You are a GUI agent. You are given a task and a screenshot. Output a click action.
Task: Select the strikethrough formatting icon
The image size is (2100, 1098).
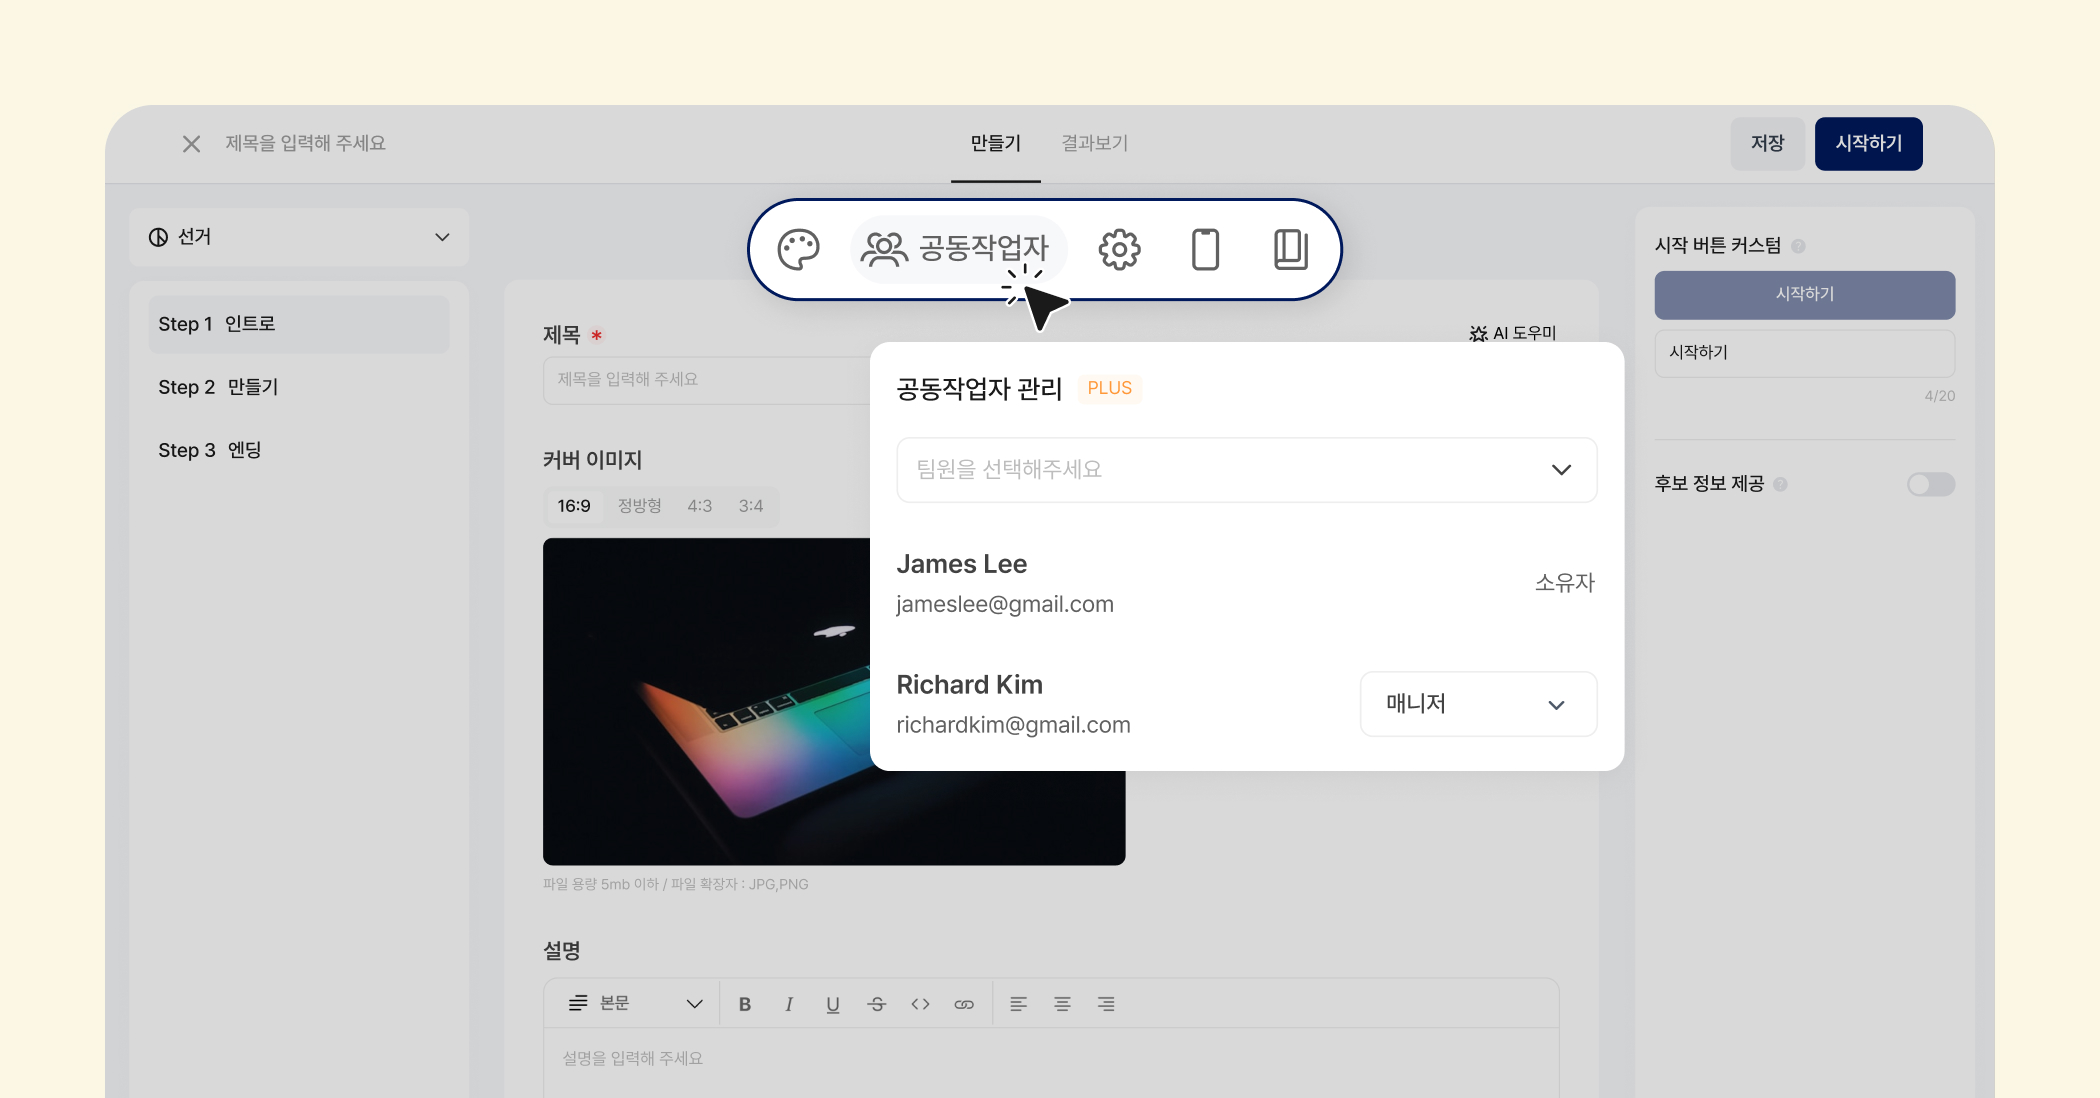tap(877, 1004)
